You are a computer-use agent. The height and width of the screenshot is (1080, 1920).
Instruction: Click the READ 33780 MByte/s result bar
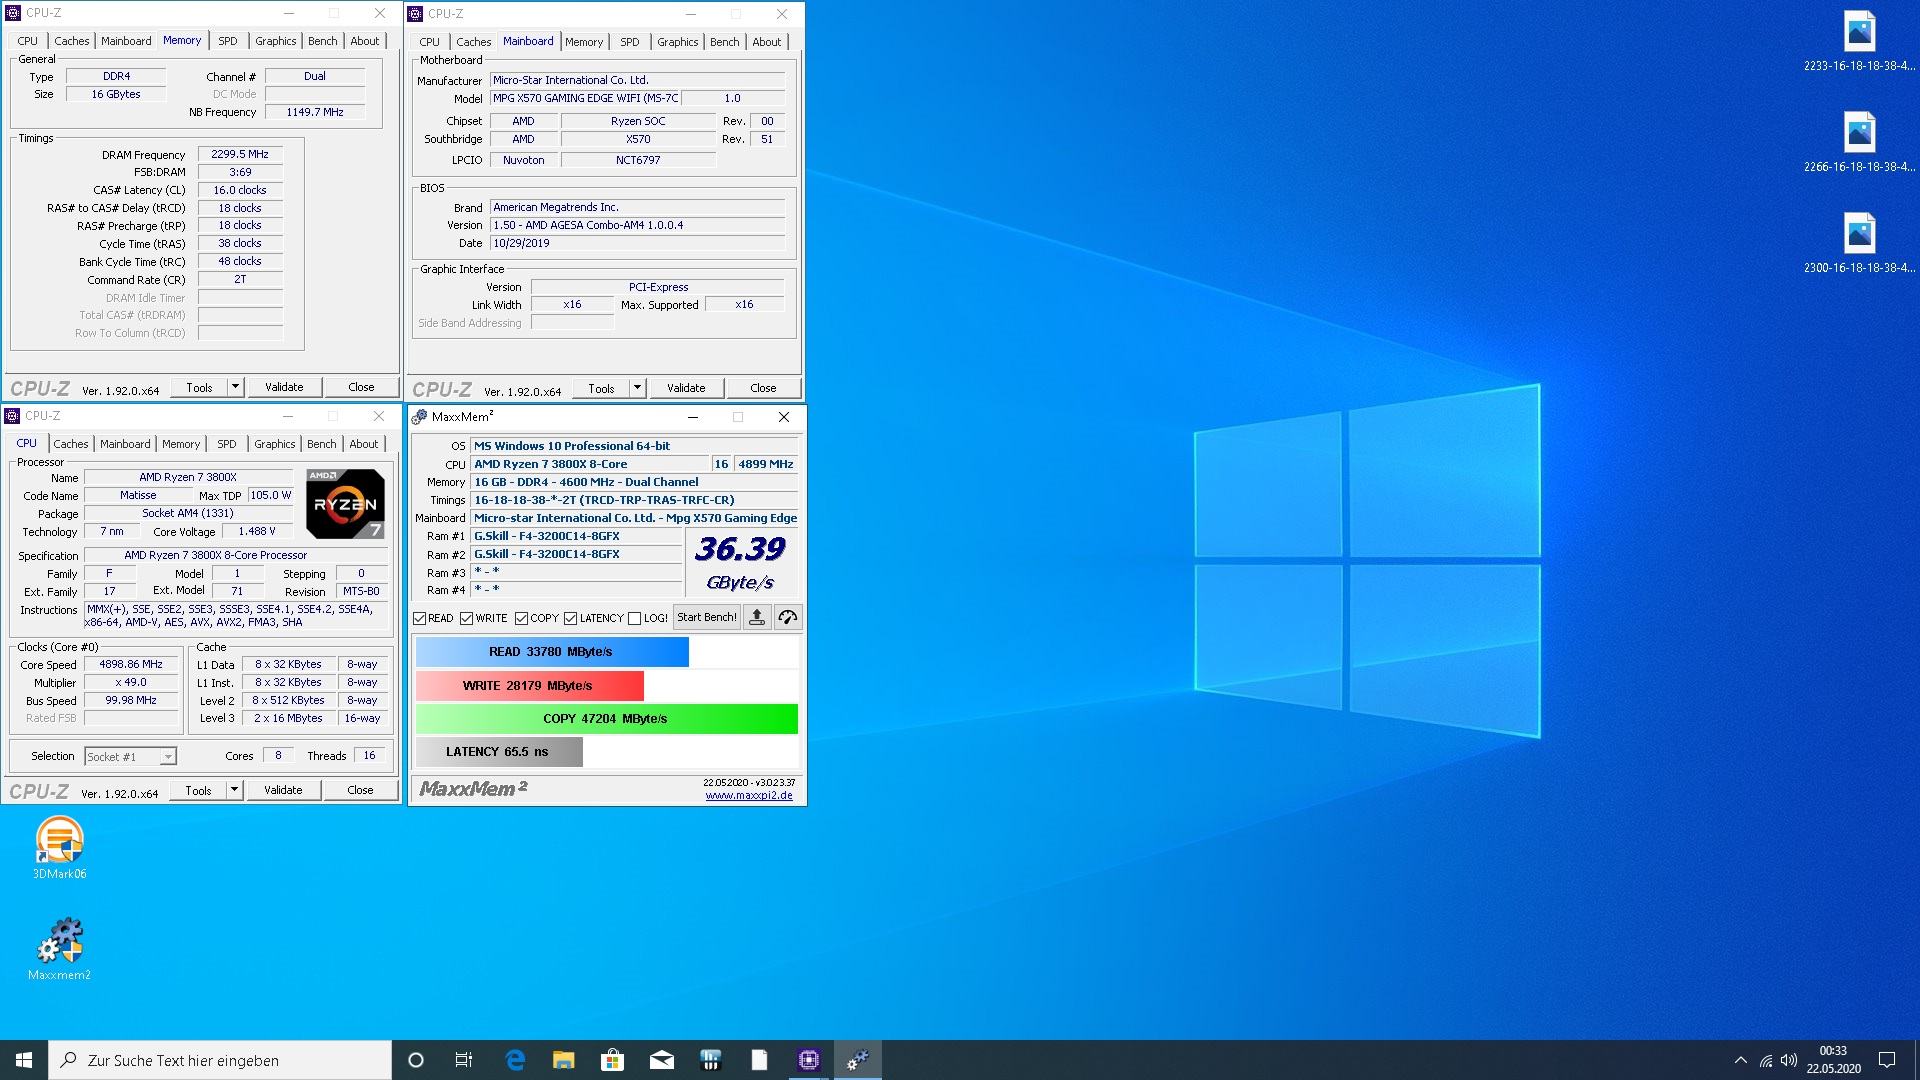(x=552, y=652)
